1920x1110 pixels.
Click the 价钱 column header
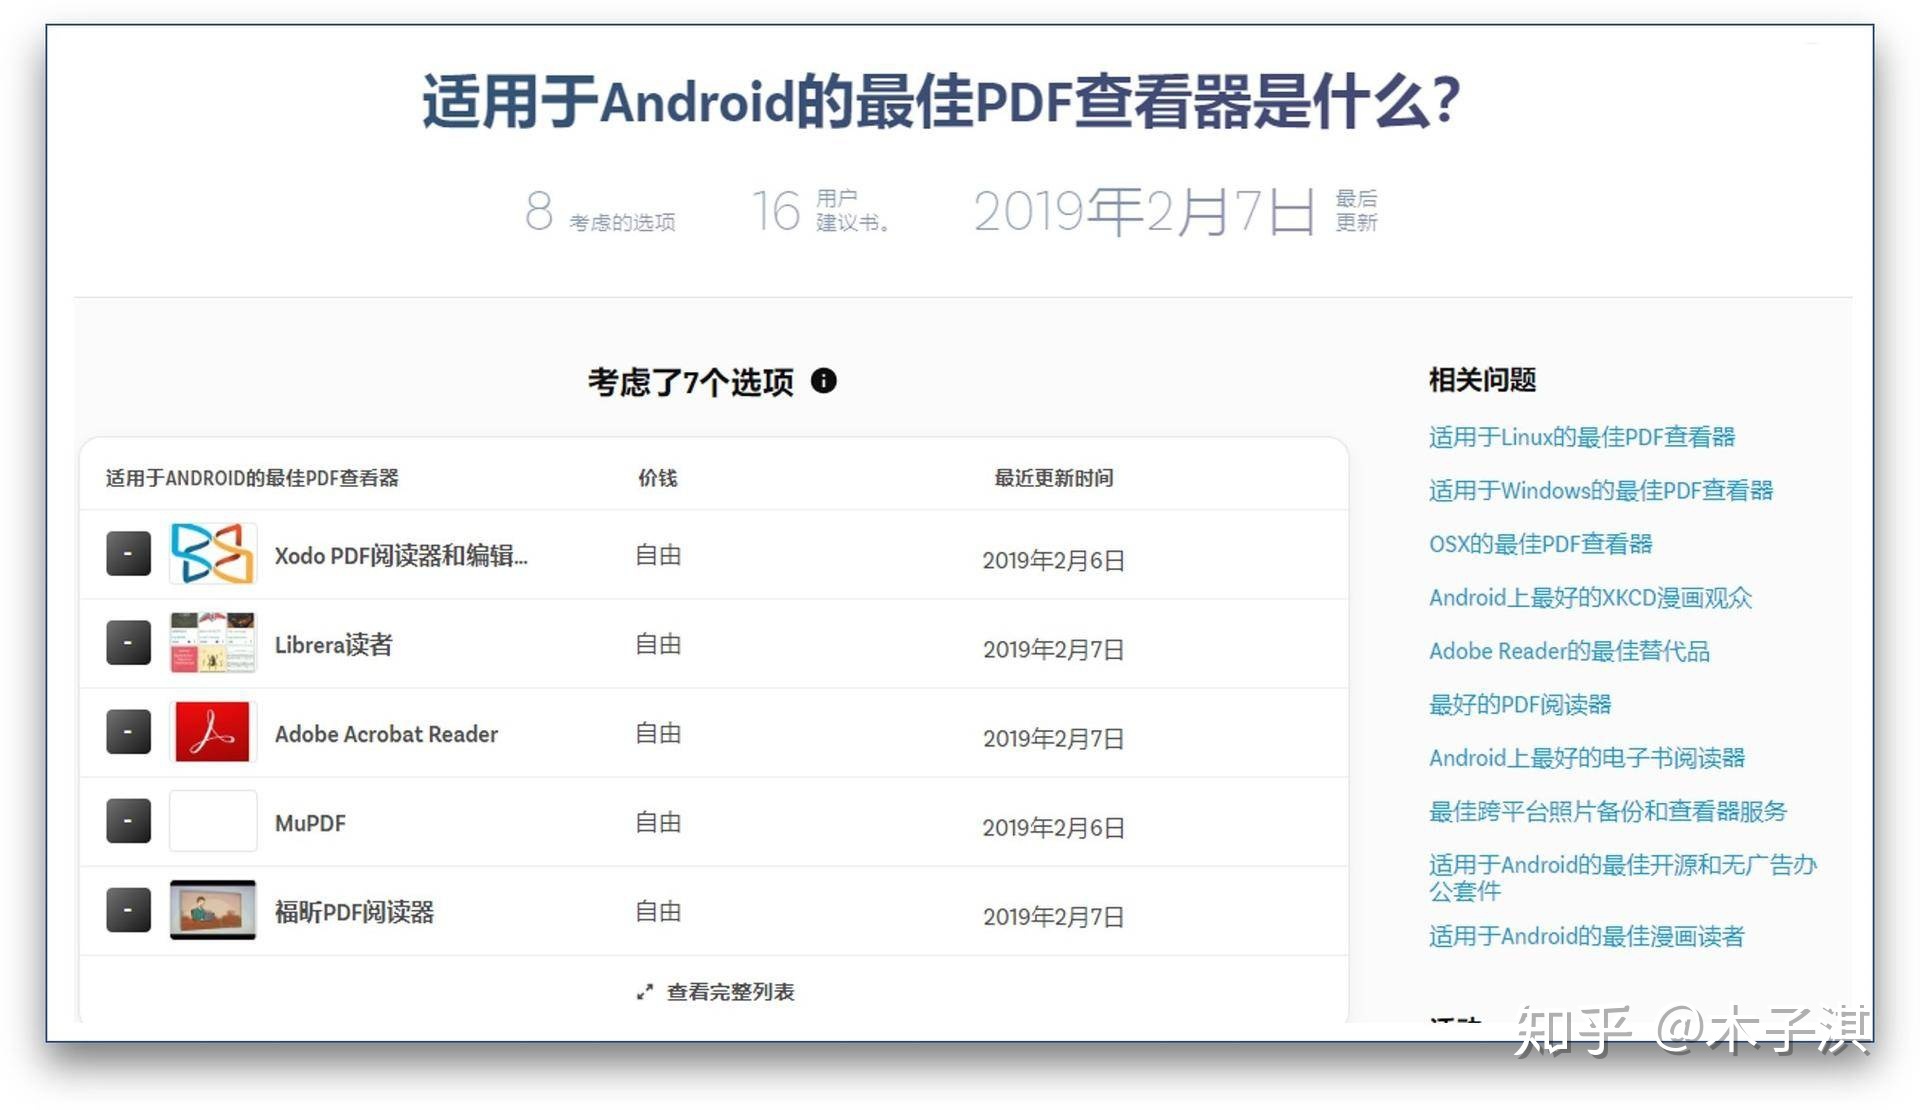click(x=657, y=478)
